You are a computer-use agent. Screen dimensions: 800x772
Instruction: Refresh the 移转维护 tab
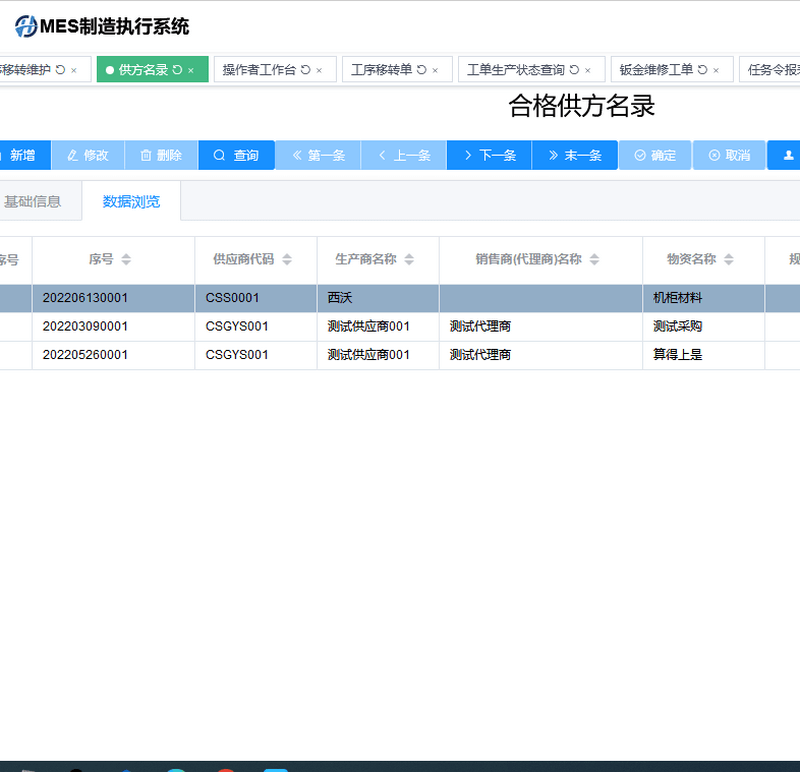pos(60,70)
